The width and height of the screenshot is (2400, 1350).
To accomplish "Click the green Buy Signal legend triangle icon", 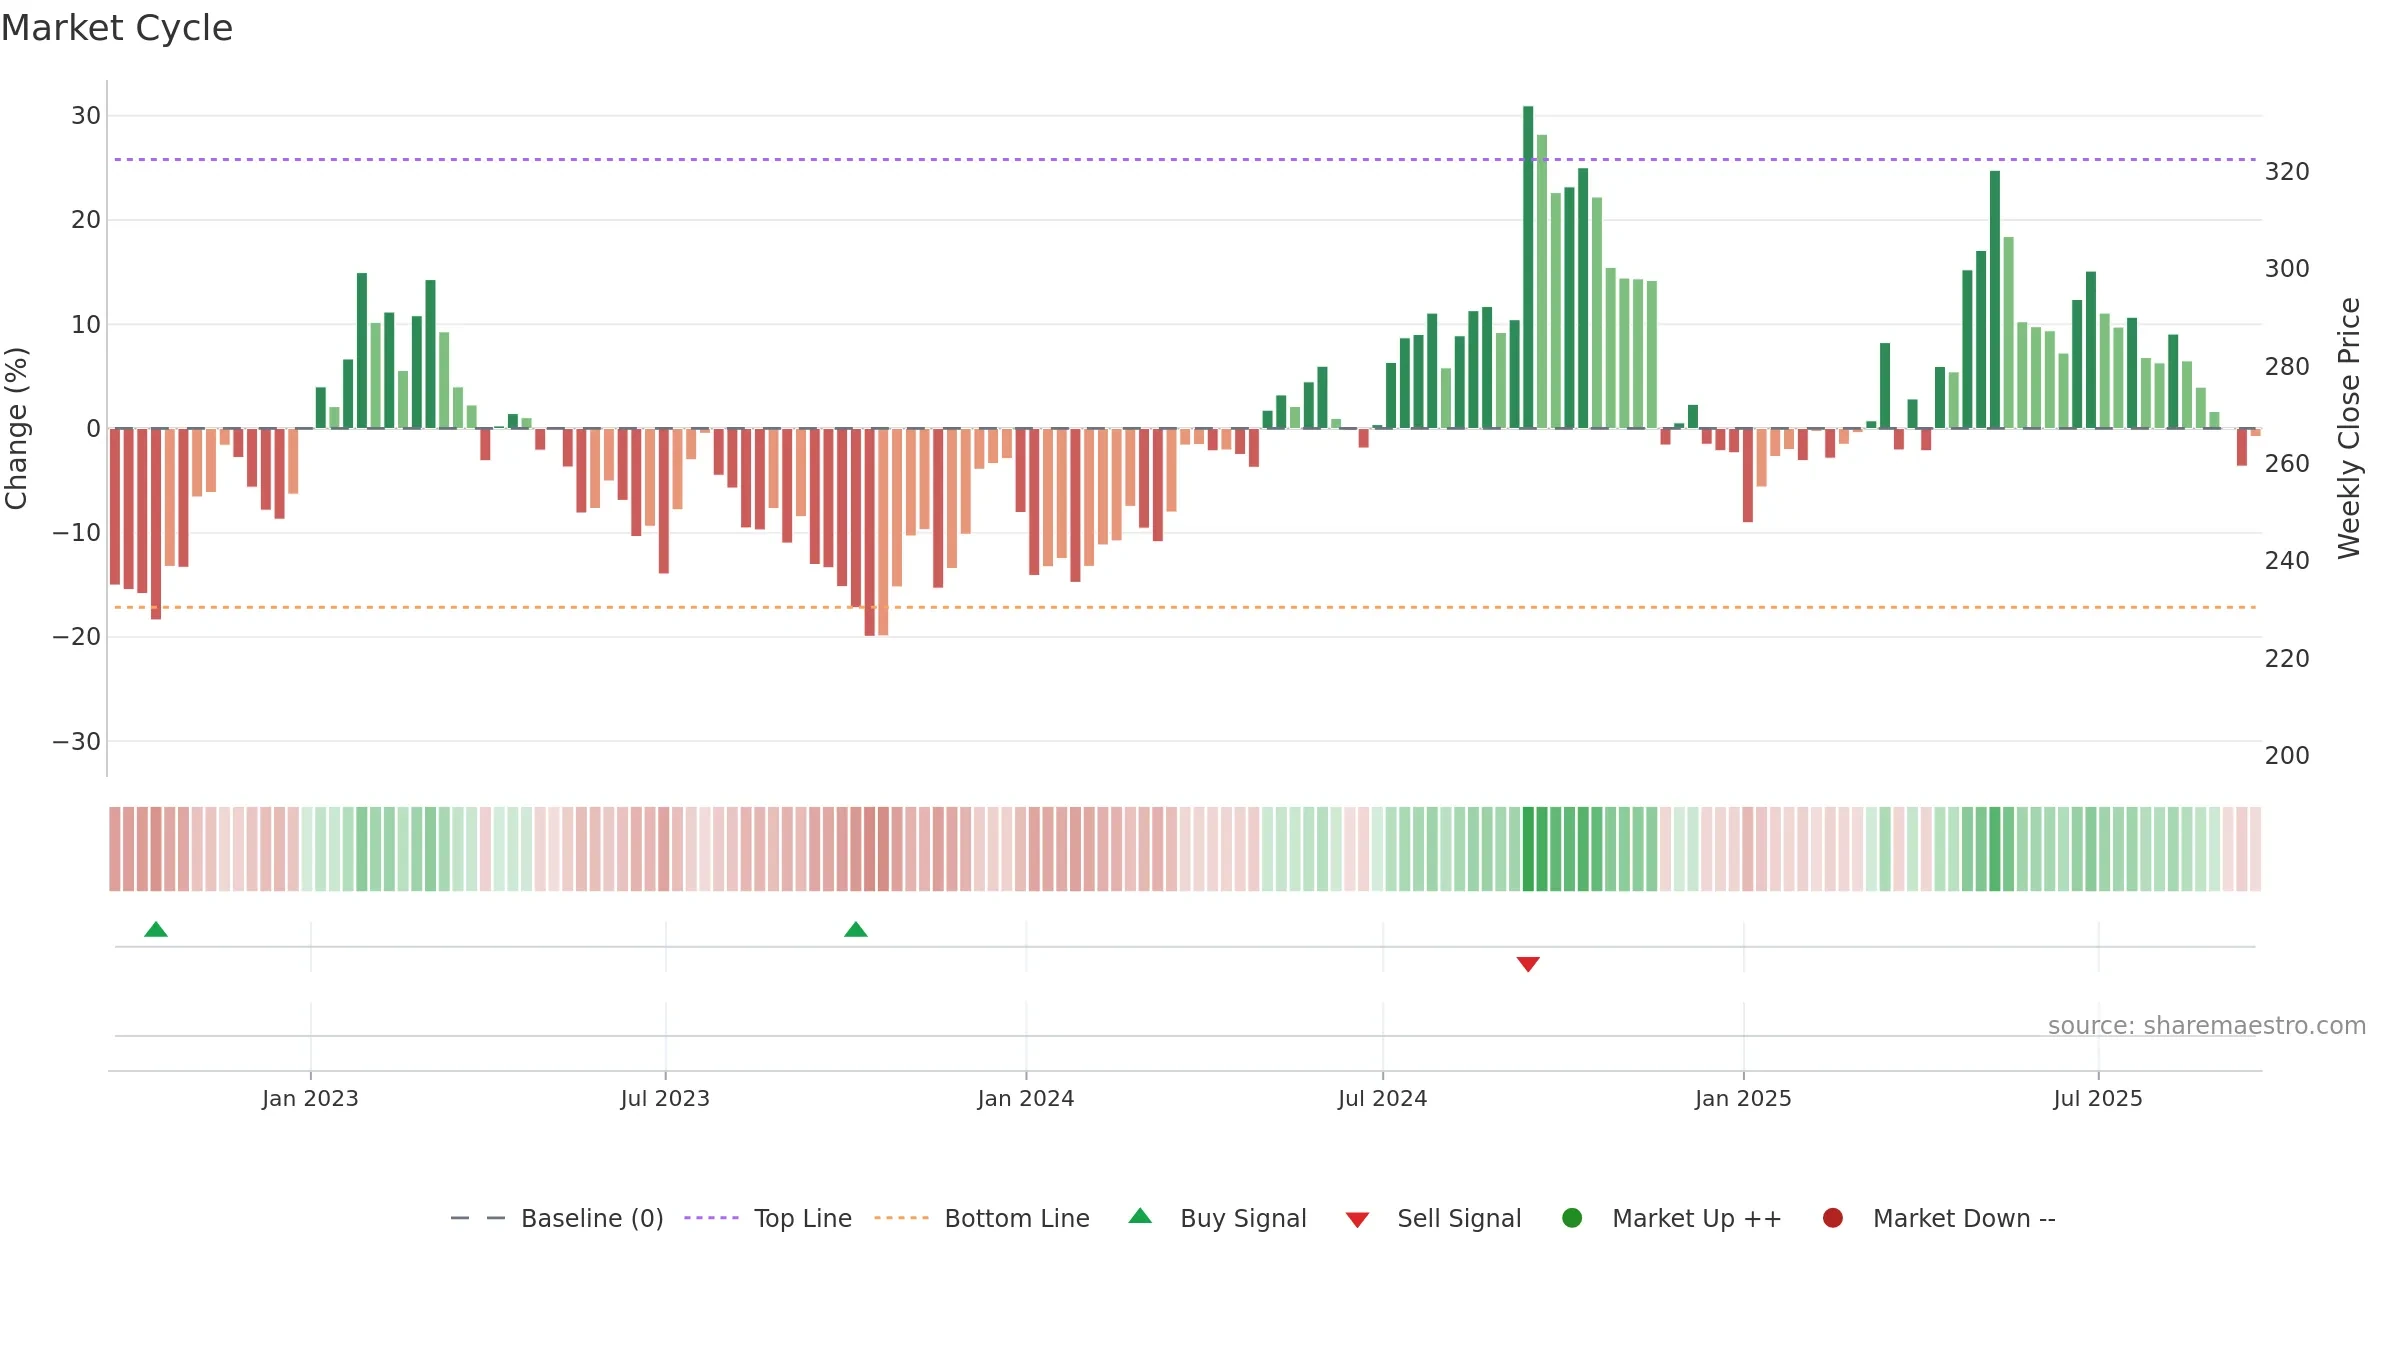I will pos(1140,1217).
